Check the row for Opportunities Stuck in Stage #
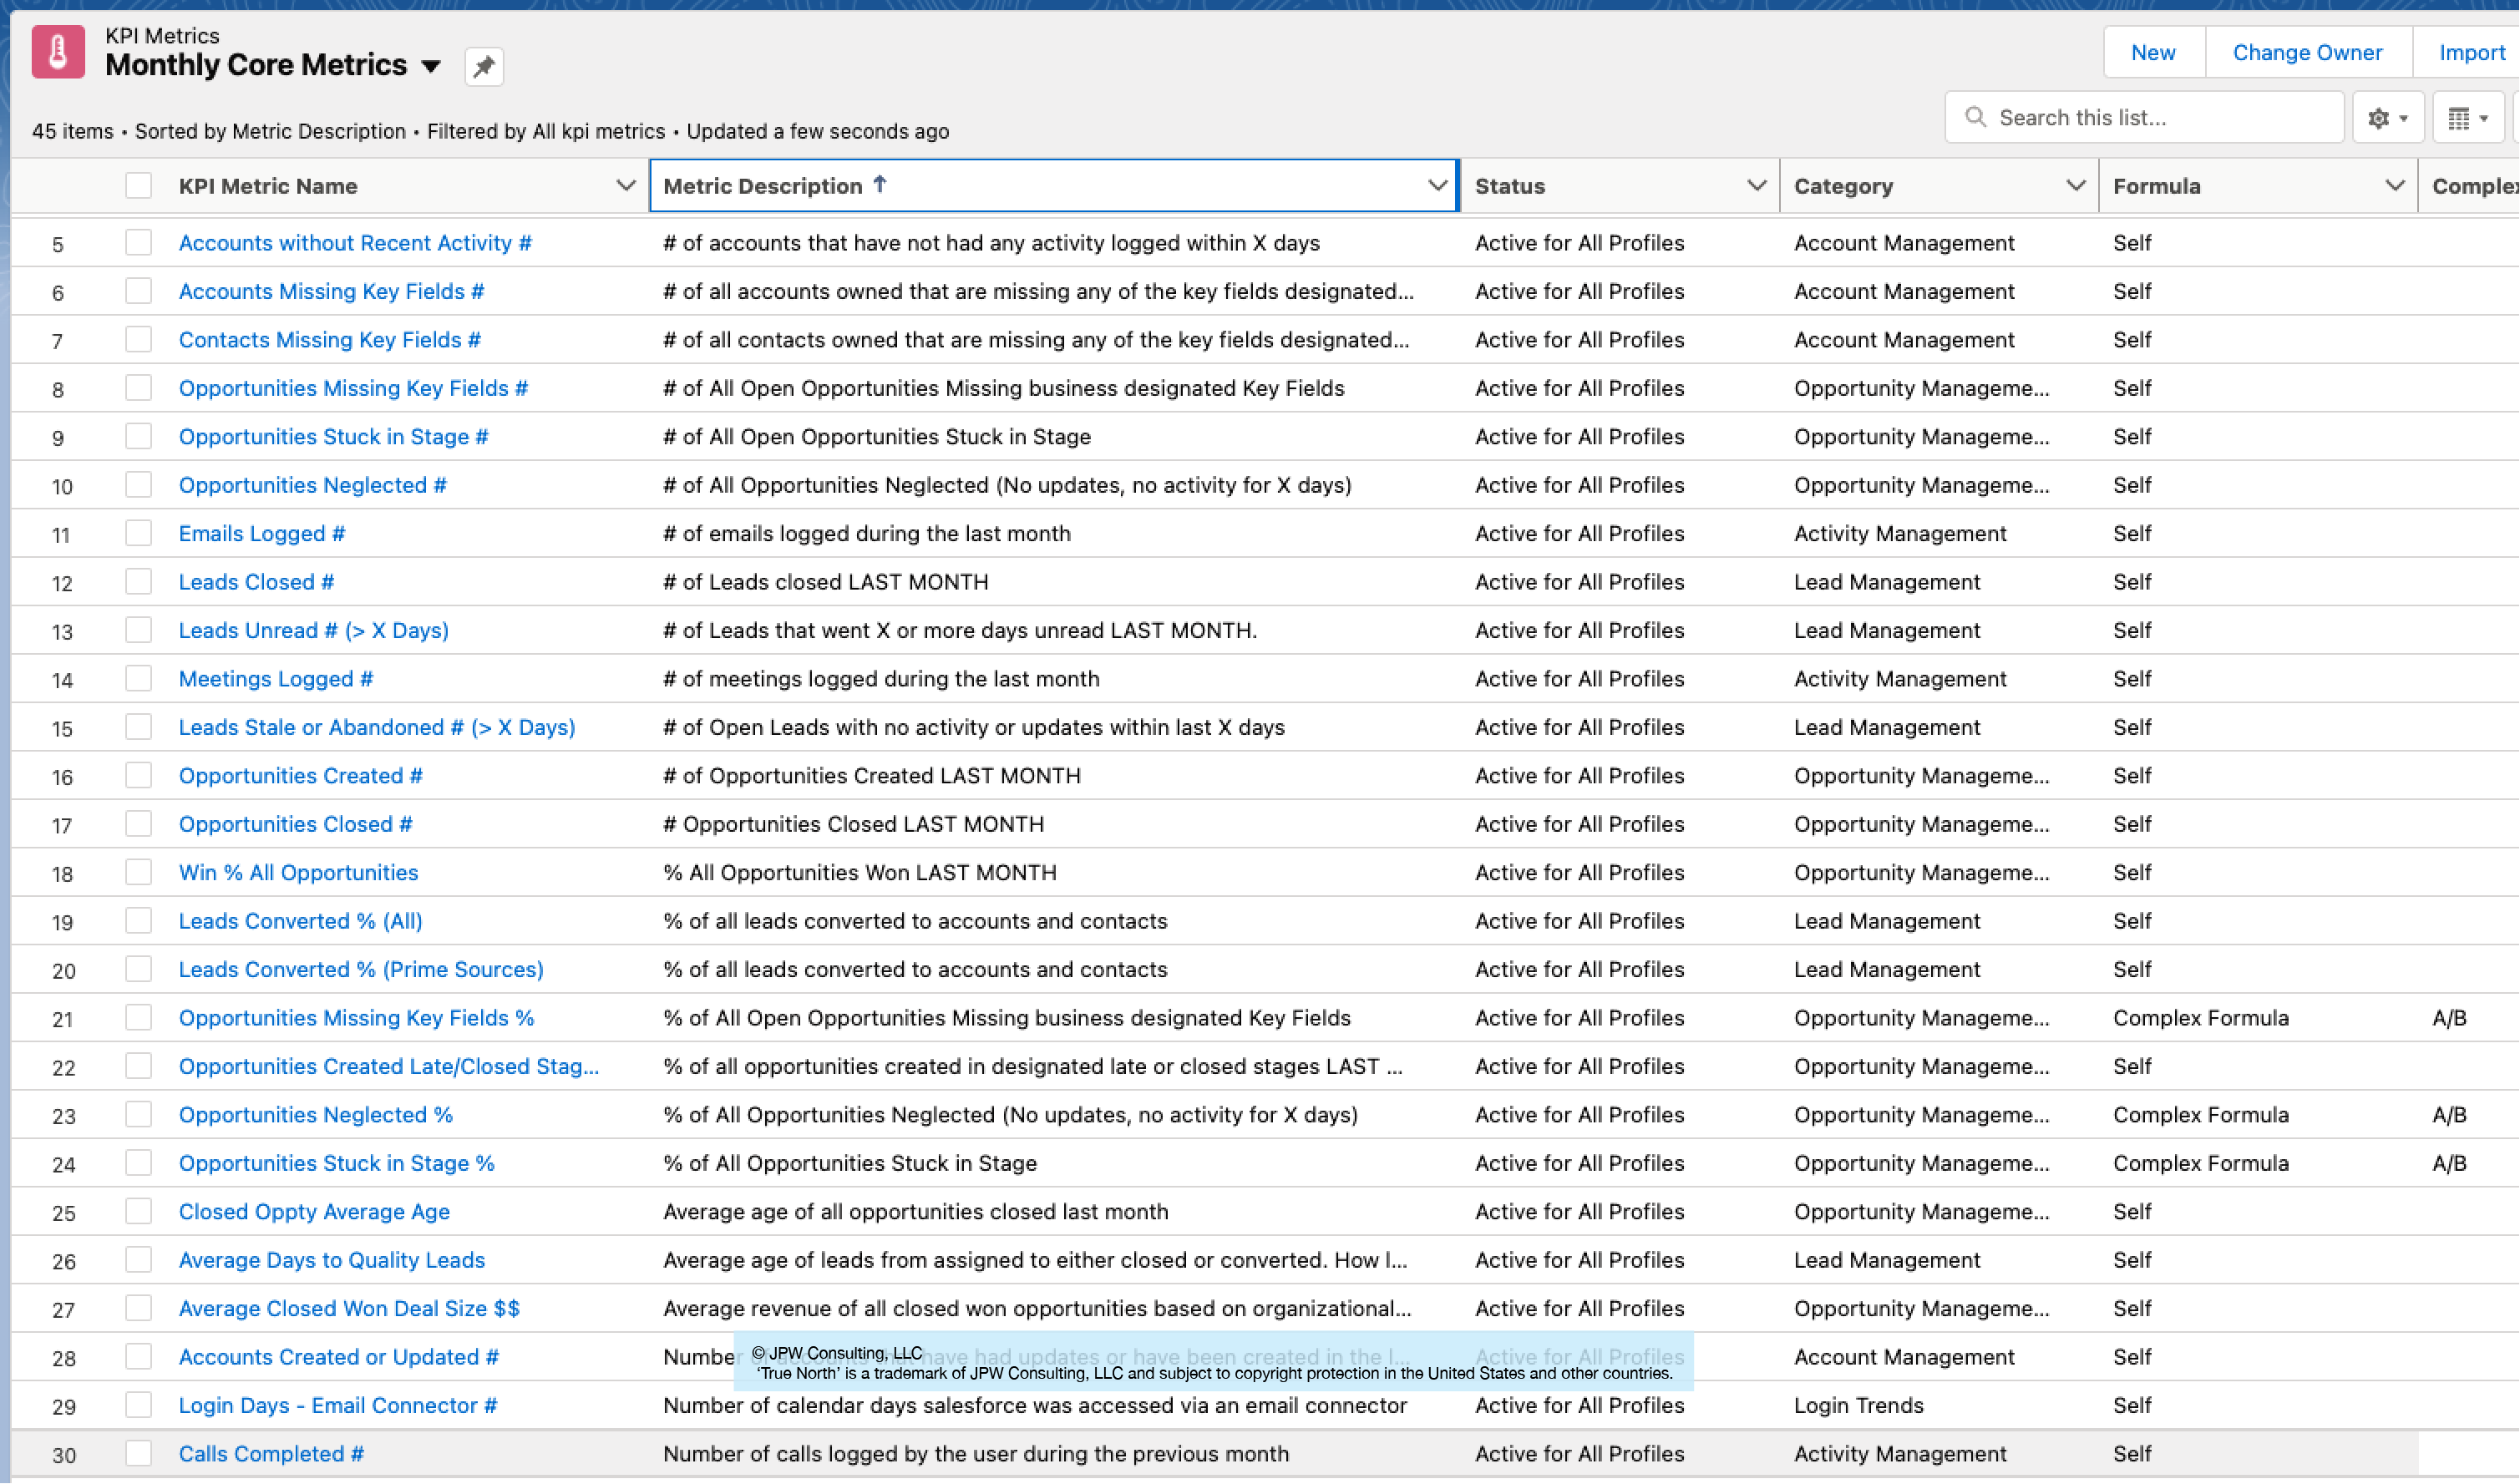The image size is (2520, 1484). [x=139, y=437]
